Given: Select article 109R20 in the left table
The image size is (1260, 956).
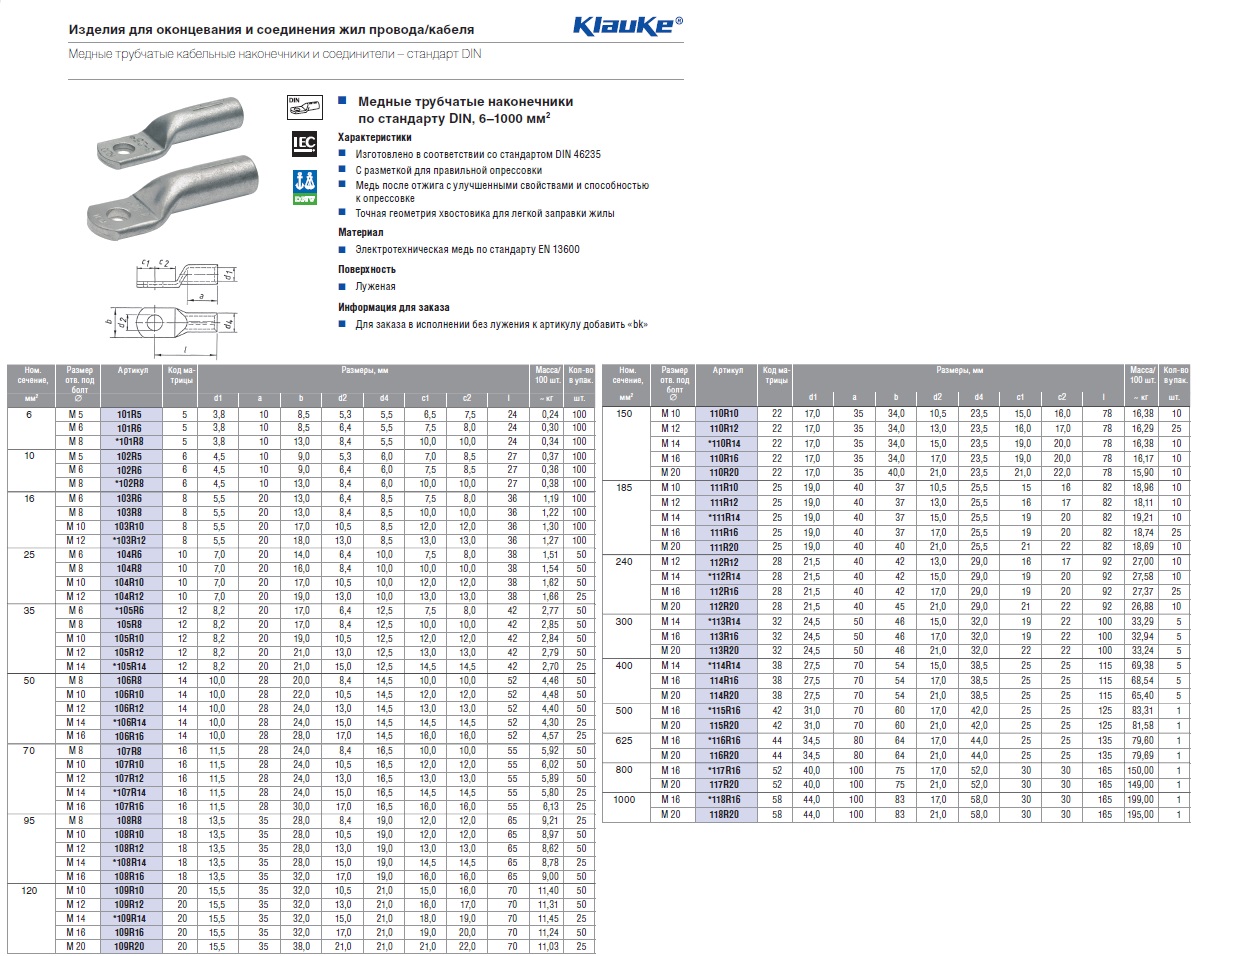Looking at the screenshot, I should [x=129, y=946].
